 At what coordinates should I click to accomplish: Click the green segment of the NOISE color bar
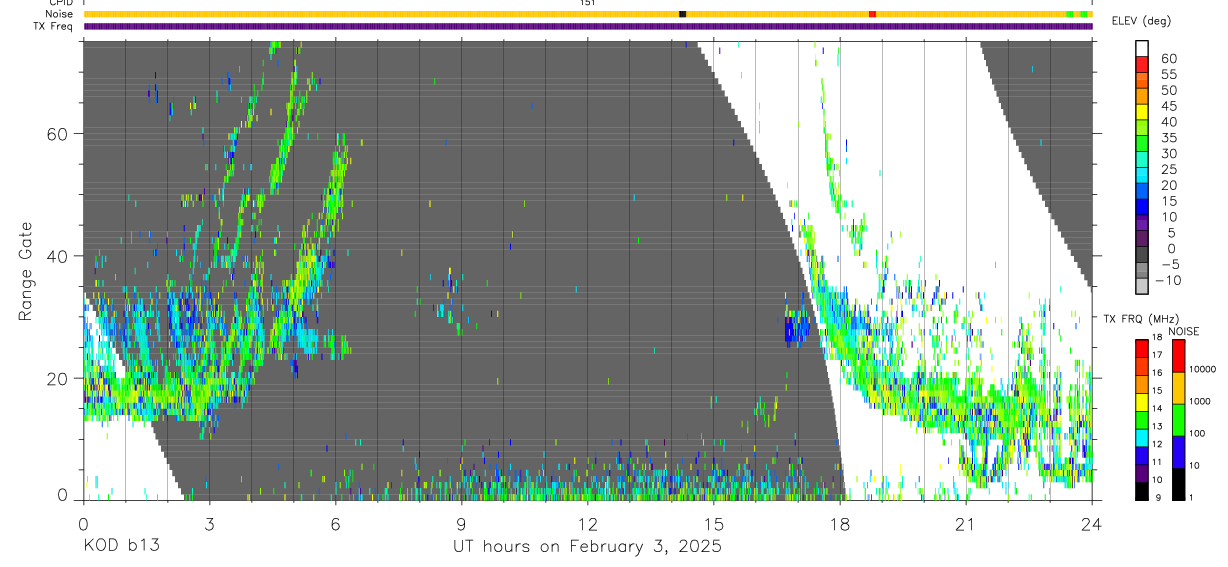coord(1178,420)
